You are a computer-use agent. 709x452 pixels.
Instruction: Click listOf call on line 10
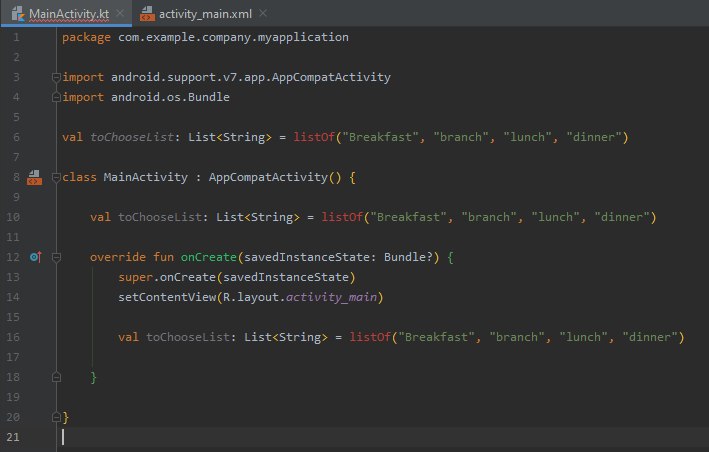click(342, 217)
